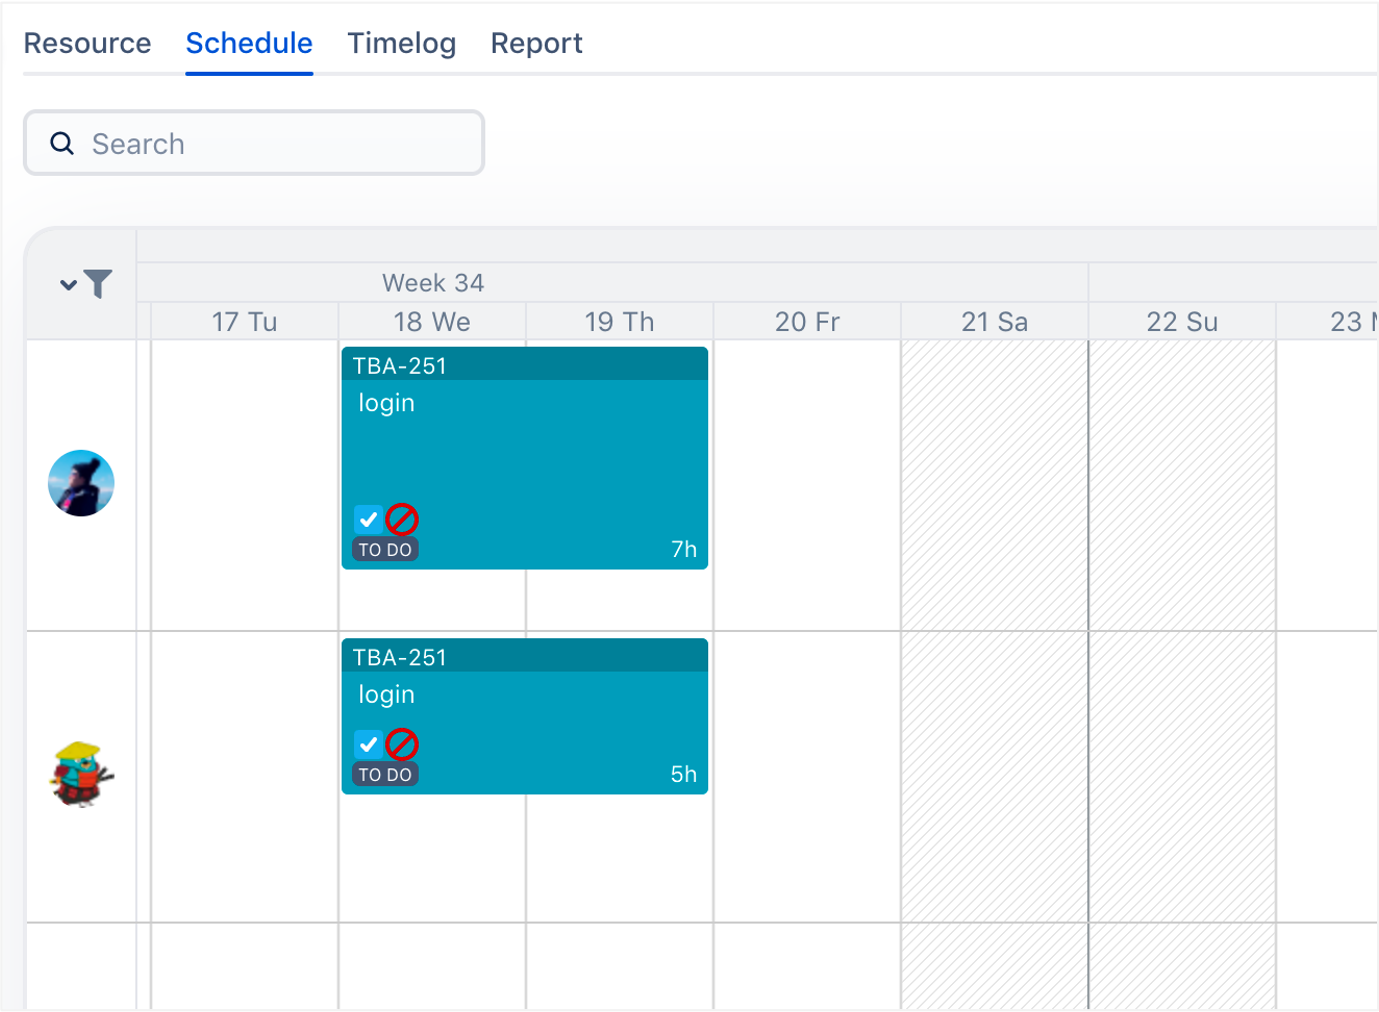This screenshot has height=1012, width=1379.
Task: Go to the Report tab
Action: (536, 43)
